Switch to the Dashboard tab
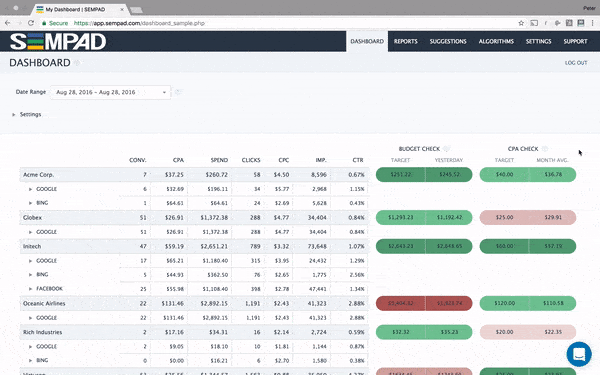The image size is (600, 375). pyautogui.click(x=367, y=41)
